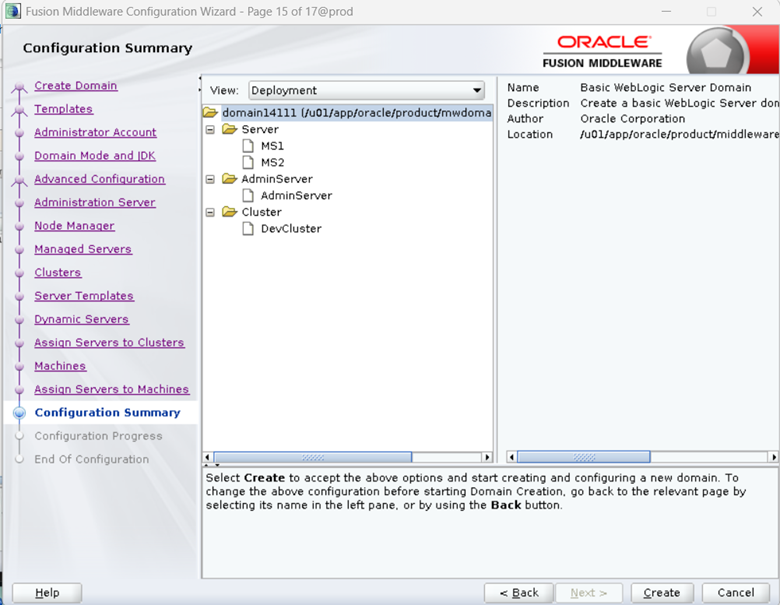Image resolution: width=780 pixels, height=605 pixels.
Task: Open Server Templates step
Action: (x=84, y=296)
